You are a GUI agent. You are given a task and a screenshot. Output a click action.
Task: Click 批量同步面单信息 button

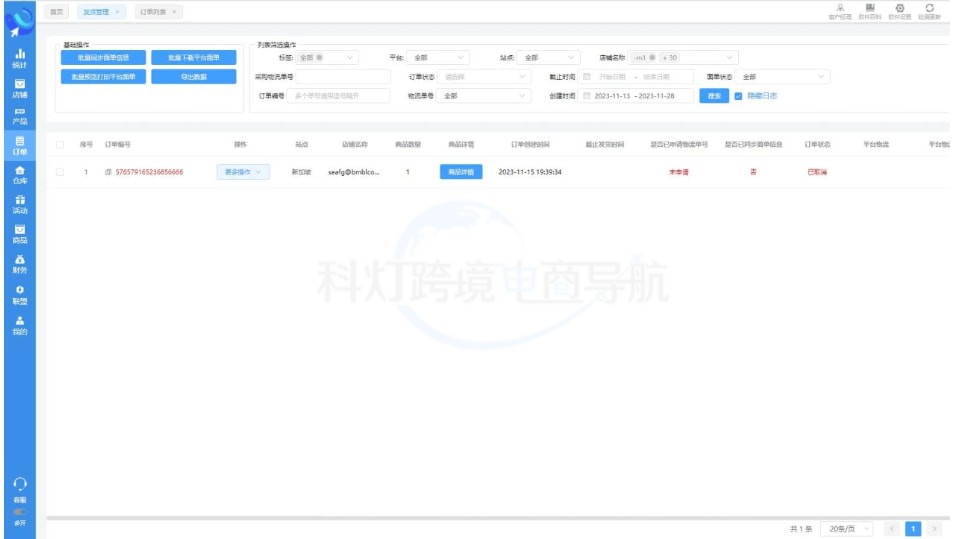[x=103, y=58]
